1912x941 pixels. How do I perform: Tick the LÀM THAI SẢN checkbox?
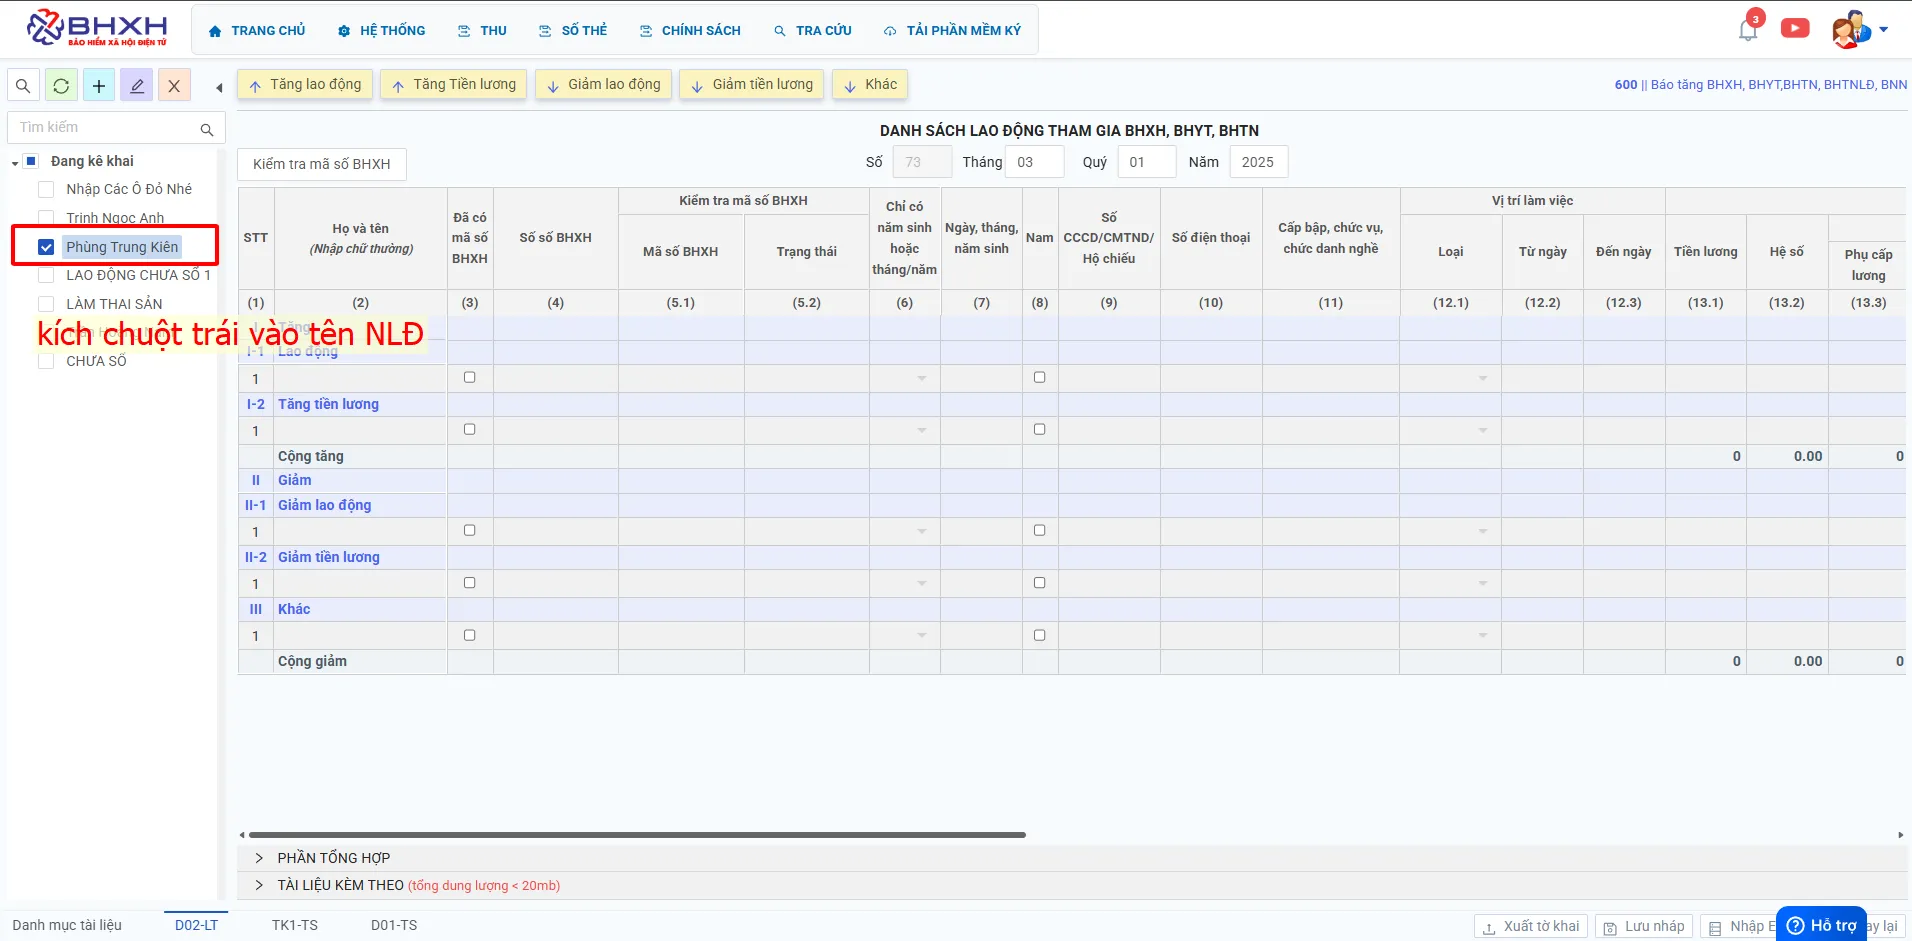click(x=46, y=304)
